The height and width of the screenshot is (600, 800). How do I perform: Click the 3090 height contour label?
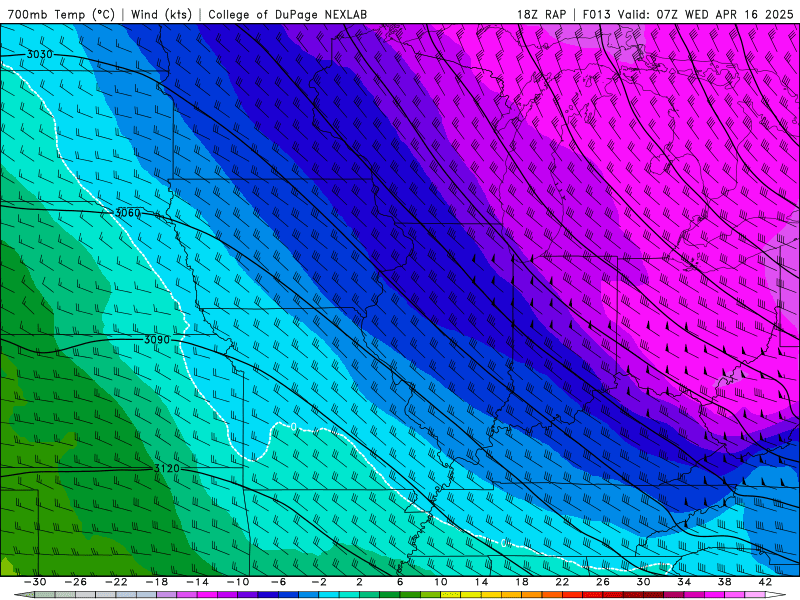(x=157, y=339)
